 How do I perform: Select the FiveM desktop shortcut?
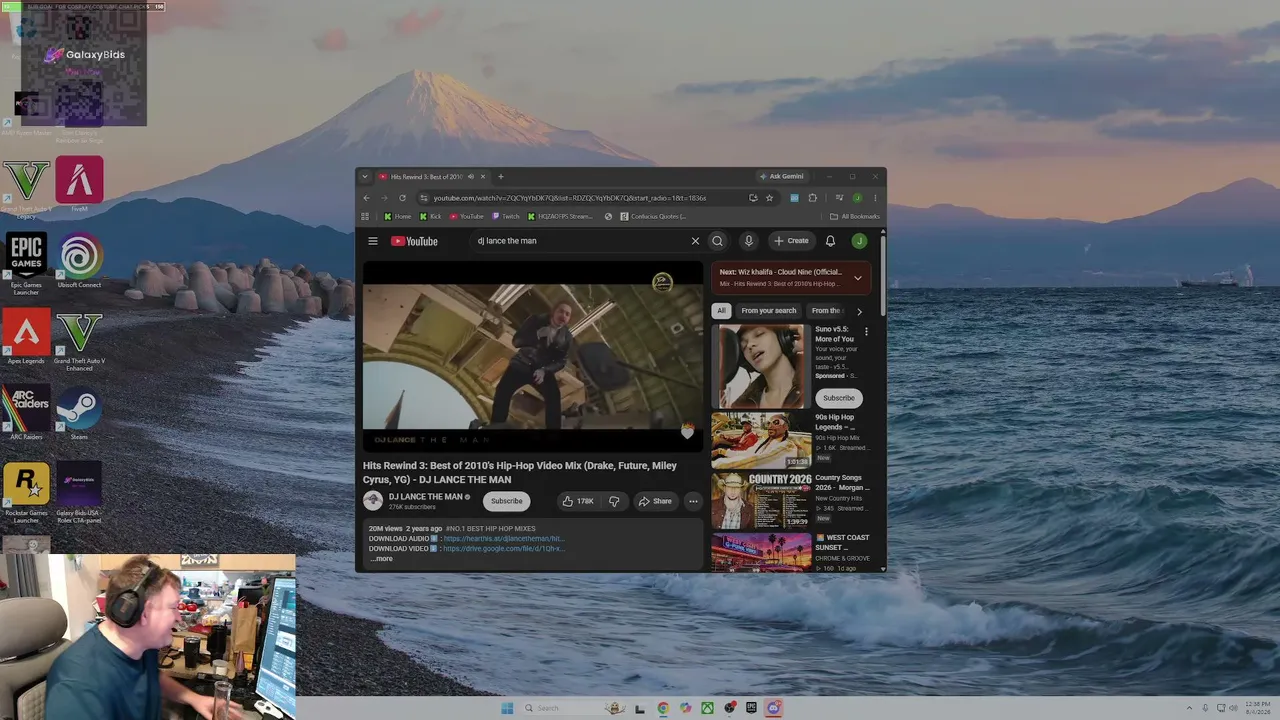click(79, 184)
